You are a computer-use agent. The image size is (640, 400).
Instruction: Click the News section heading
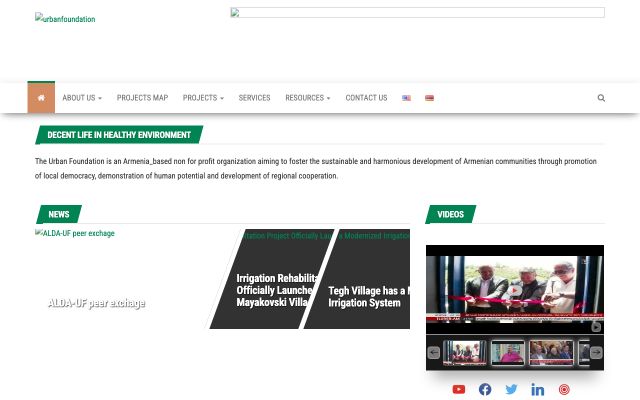(x=59, y=214)
